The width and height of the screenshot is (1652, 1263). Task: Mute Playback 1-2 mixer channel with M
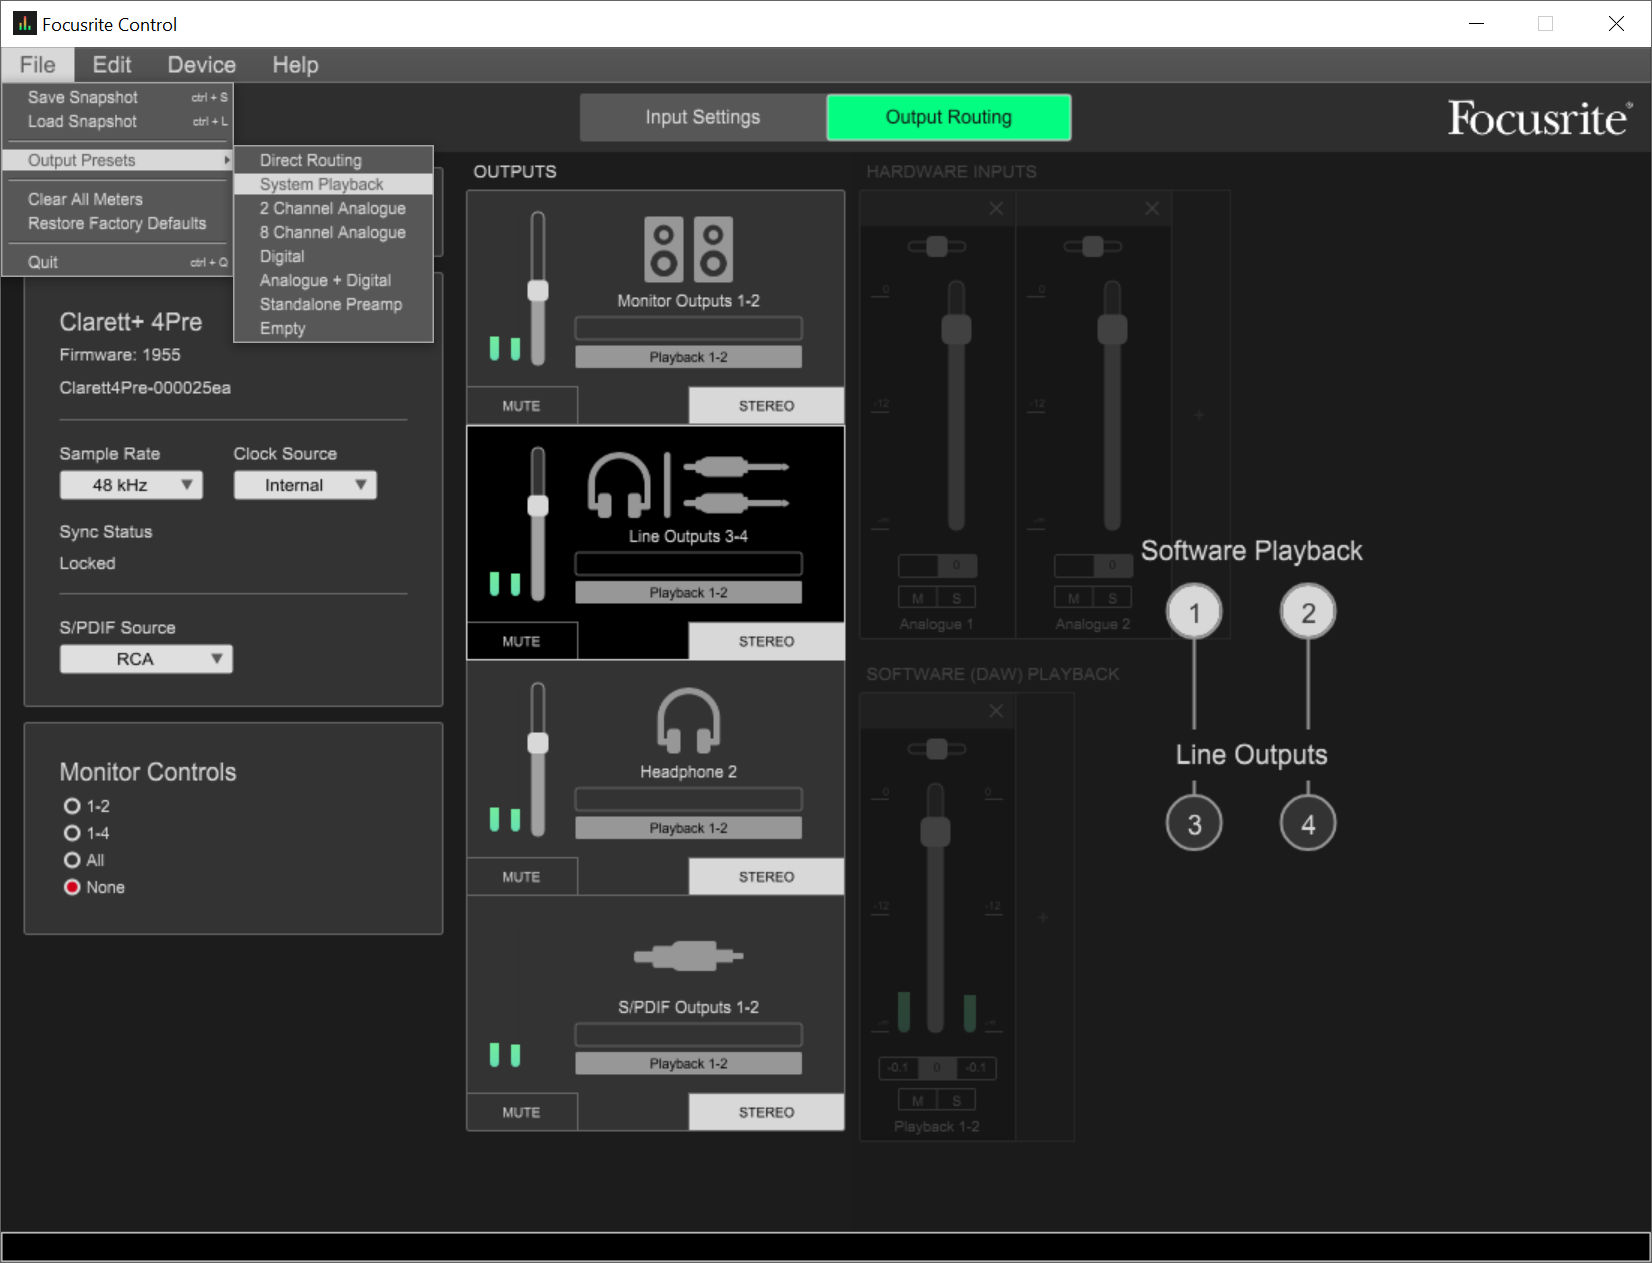(918, 1100)
